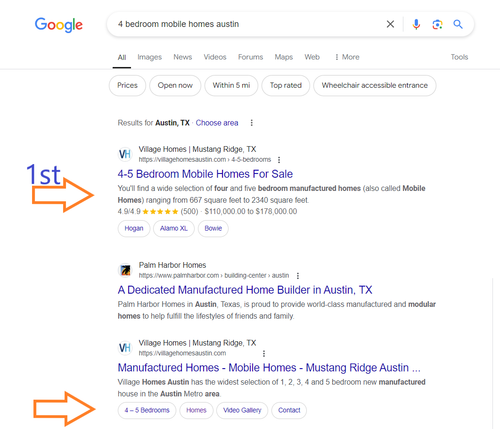Switch to the Images tab
The width and height of the screenshot is (500, 429).
pyautogui.click(x=150, y=57)
